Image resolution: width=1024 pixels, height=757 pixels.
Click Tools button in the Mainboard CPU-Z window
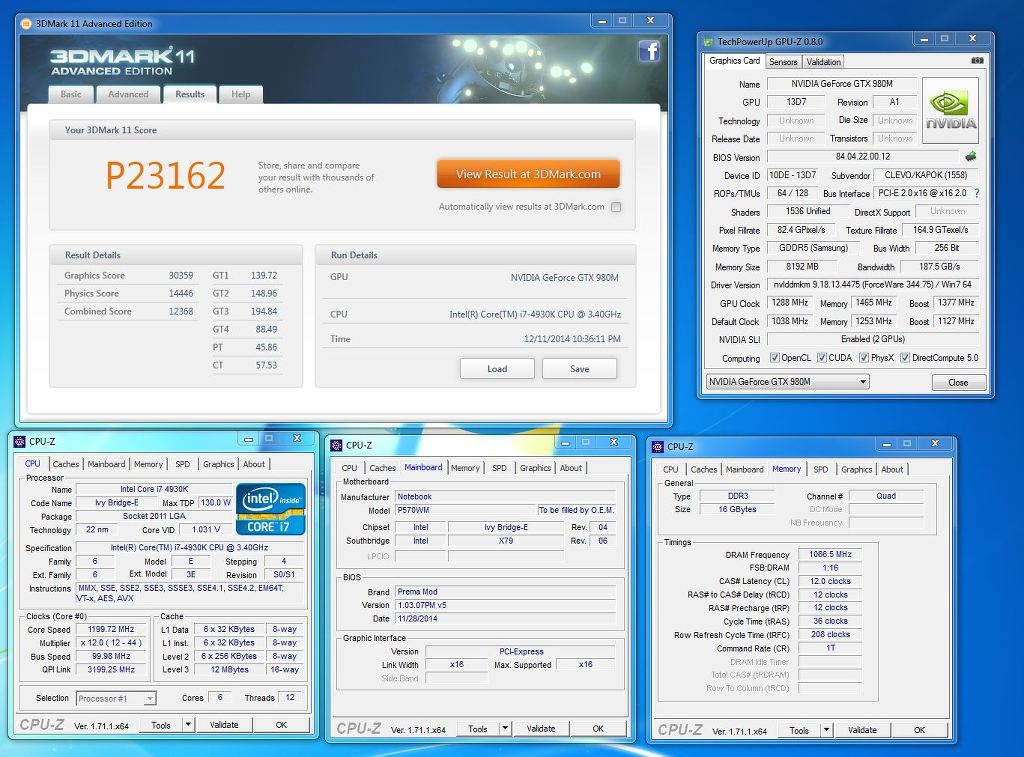[477, 728]
